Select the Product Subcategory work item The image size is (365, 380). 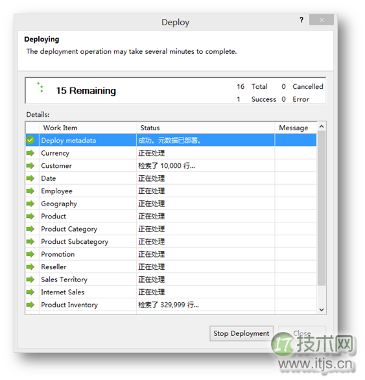[x=171, y=241]
